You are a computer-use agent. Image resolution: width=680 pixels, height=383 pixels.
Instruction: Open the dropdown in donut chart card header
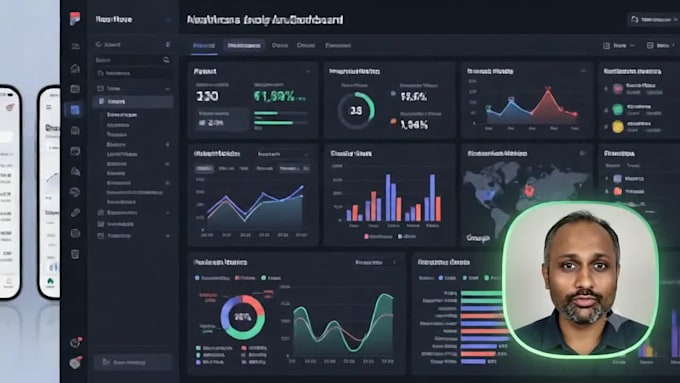point(375,262)
